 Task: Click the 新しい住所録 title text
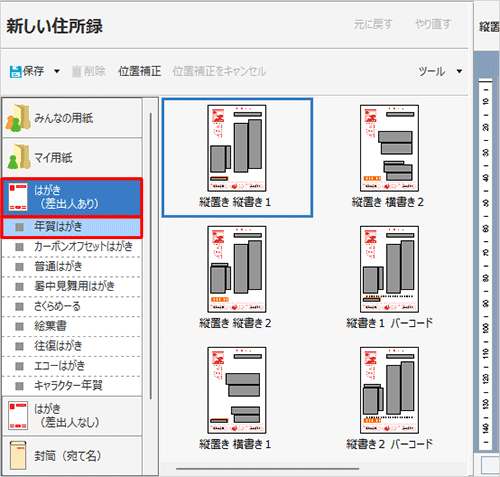coord(54,26)
